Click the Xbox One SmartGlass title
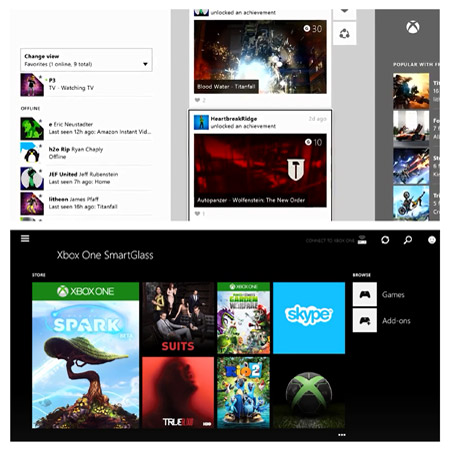The width and height of the screenshot is (450, 450). (105, 255)
